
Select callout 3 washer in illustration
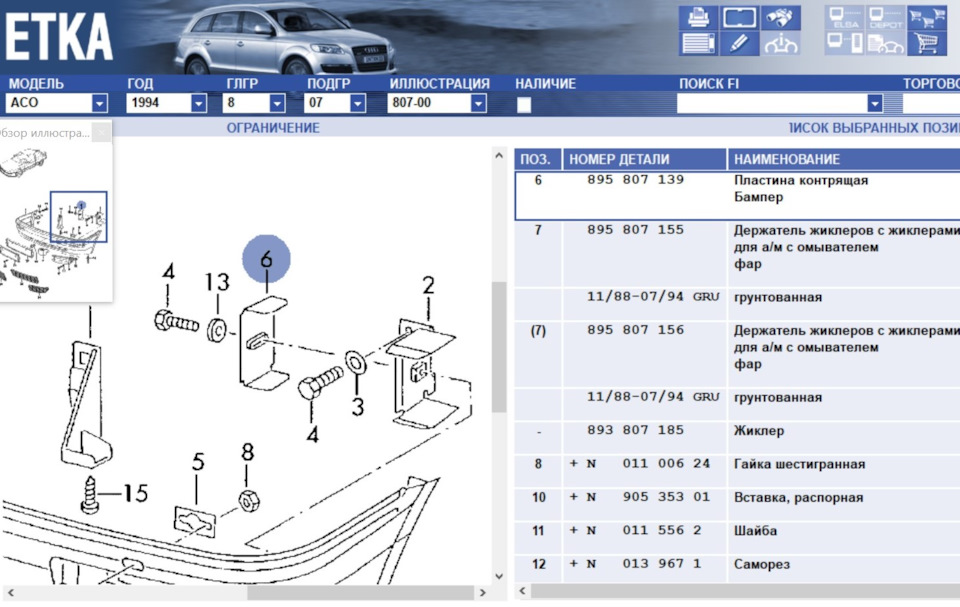(358, 407)
